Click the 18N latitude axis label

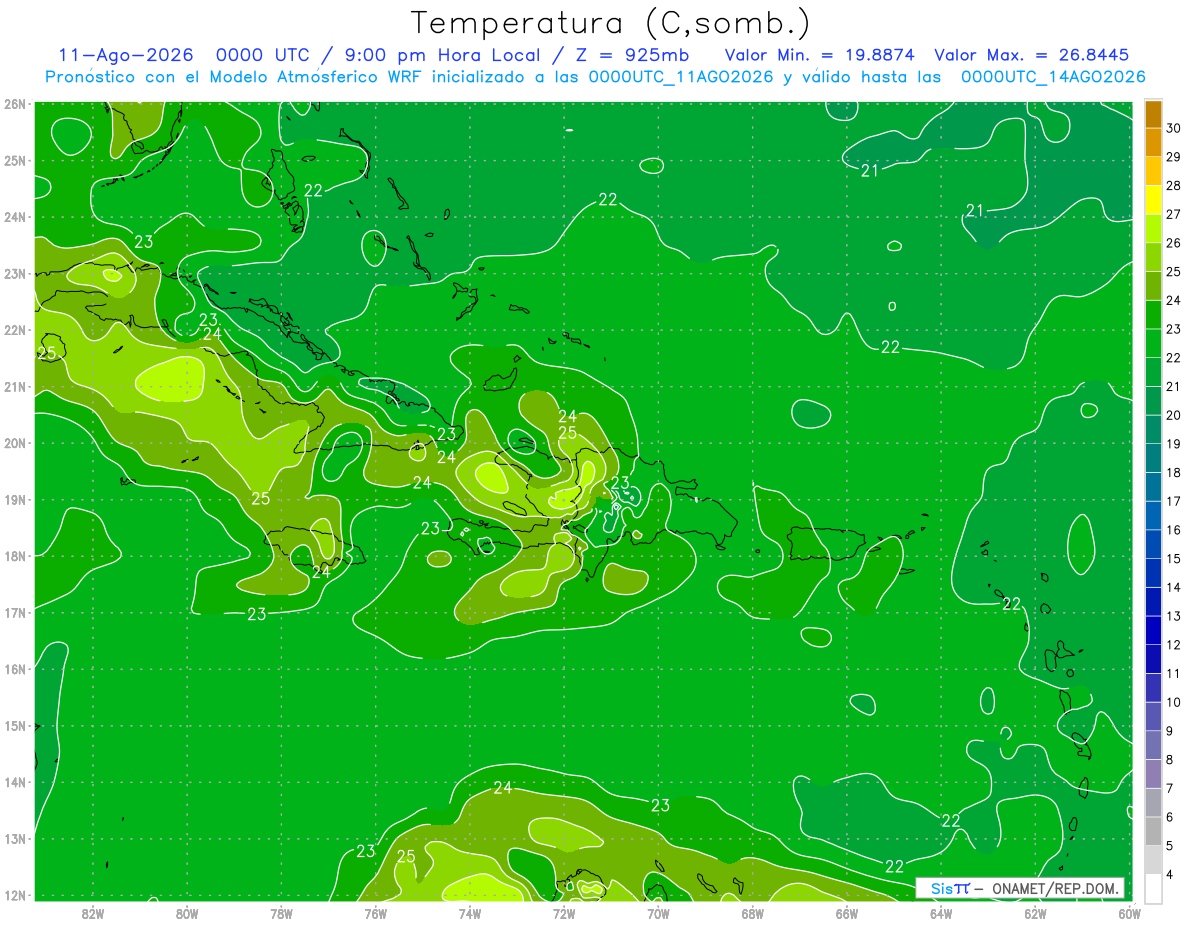[15, 556]
